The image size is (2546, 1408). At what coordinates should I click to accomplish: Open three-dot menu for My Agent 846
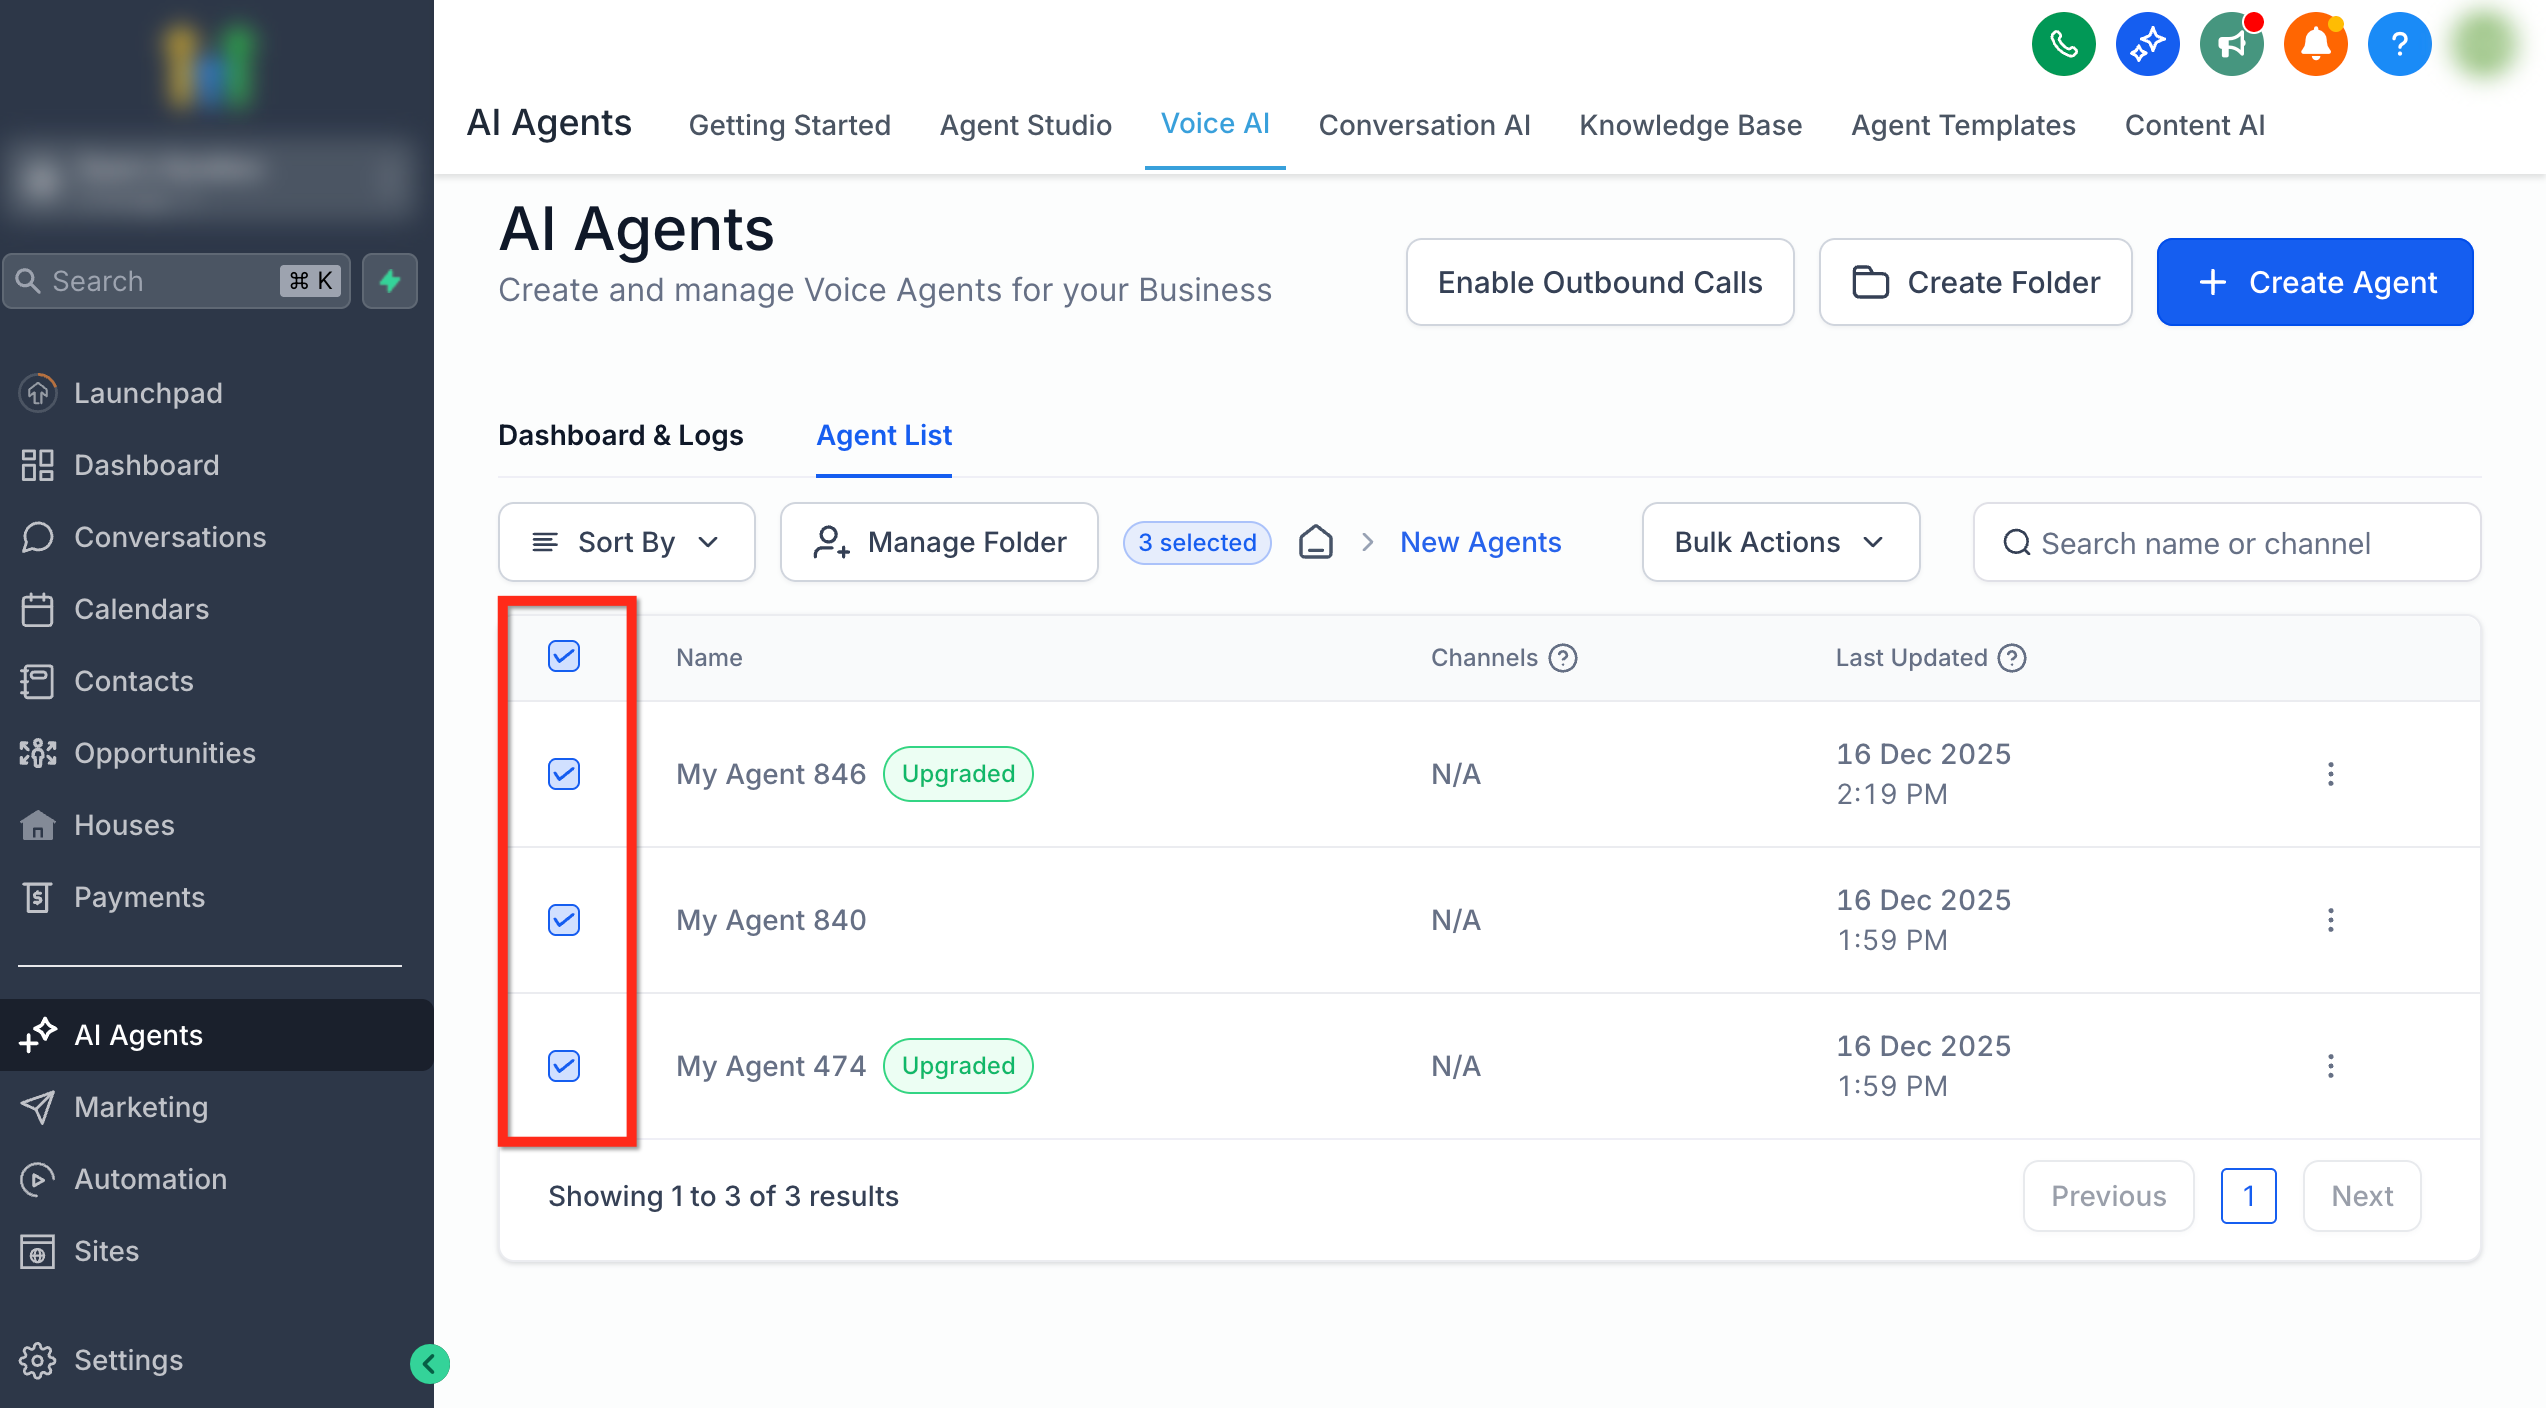[x=2330, y=774]
